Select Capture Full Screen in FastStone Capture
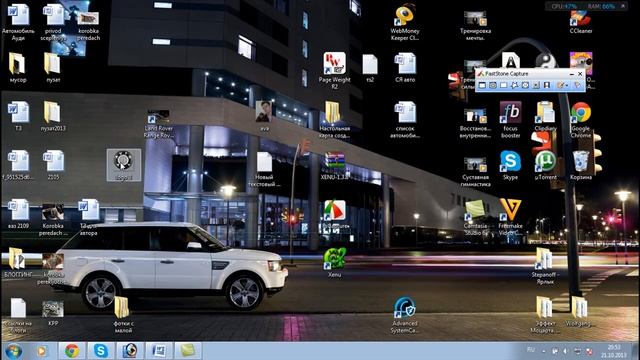 pos(525,85)
